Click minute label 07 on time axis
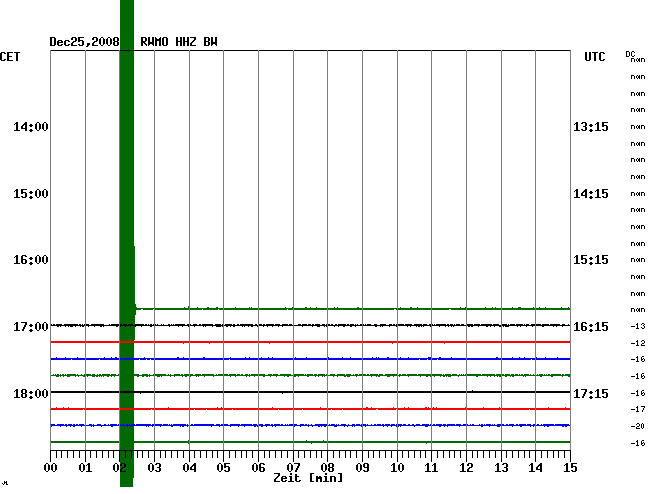650x494 pixels. pos(293,468)
